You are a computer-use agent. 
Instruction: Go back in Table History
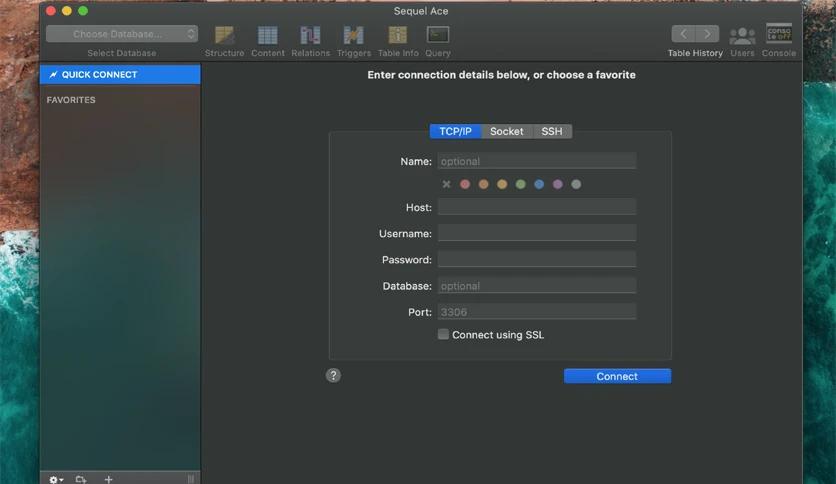pos(684,34)
